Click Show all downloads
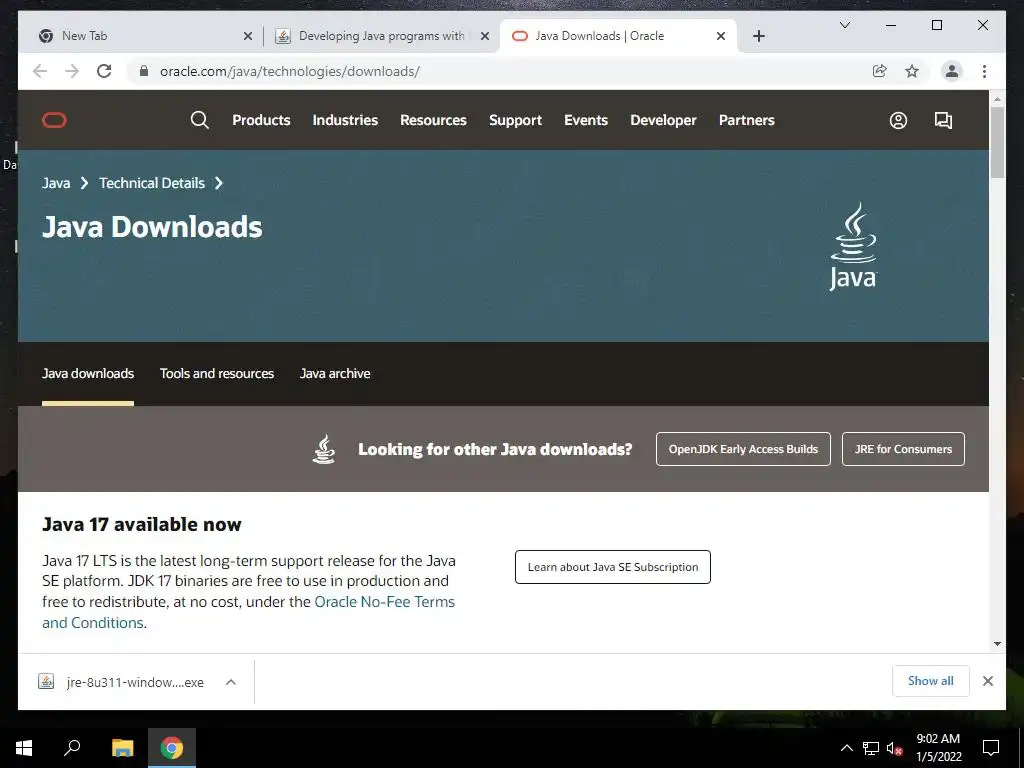 (931, 681)
